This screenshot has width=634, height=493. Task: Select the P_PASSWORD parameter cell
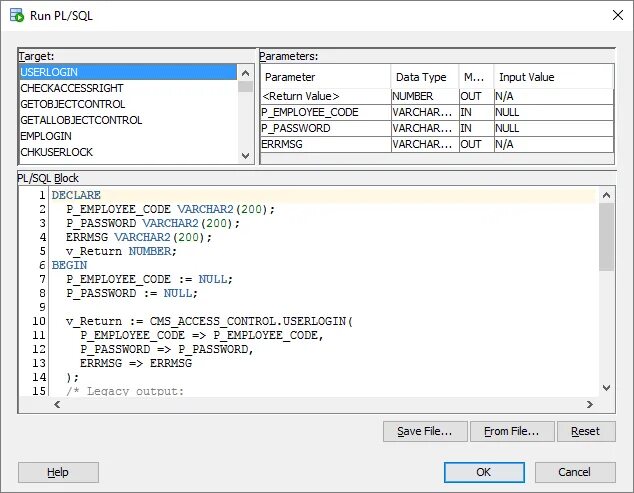click(326, 128)
